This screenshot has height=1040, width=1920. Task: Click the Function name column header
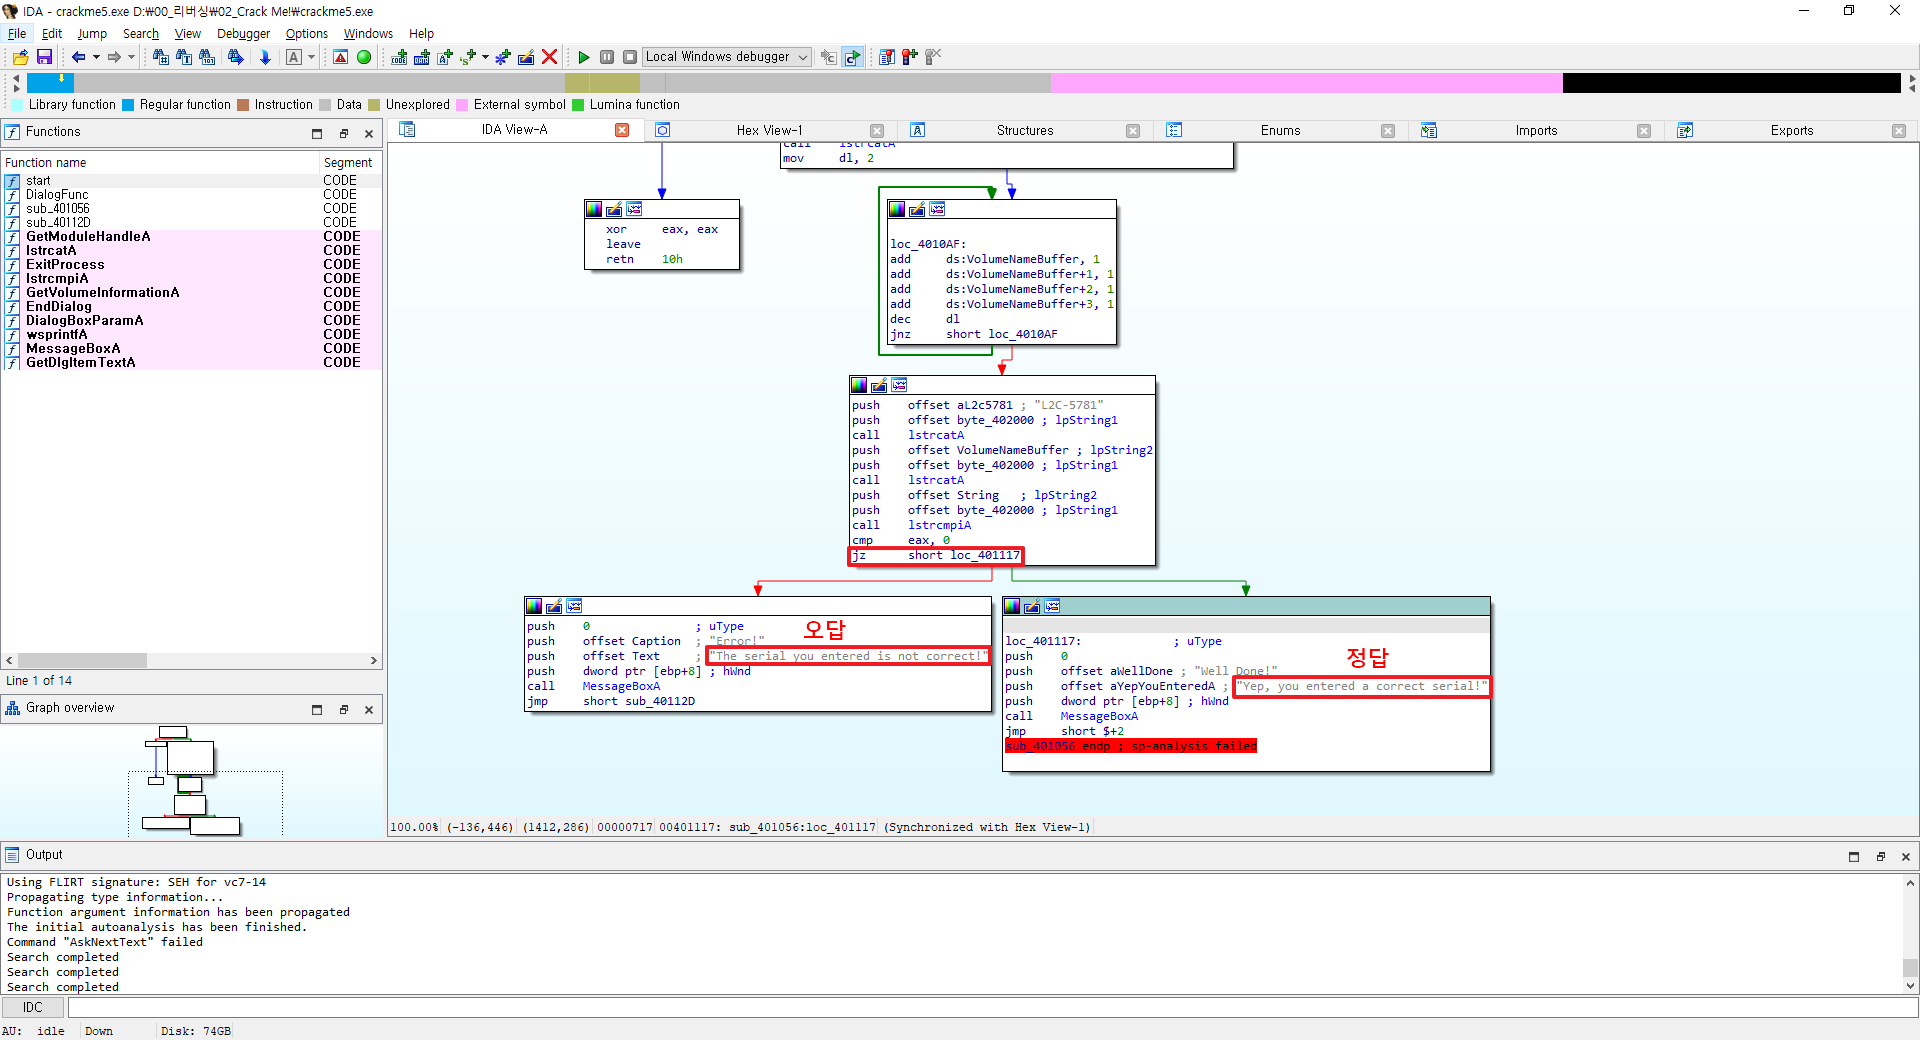160,162
